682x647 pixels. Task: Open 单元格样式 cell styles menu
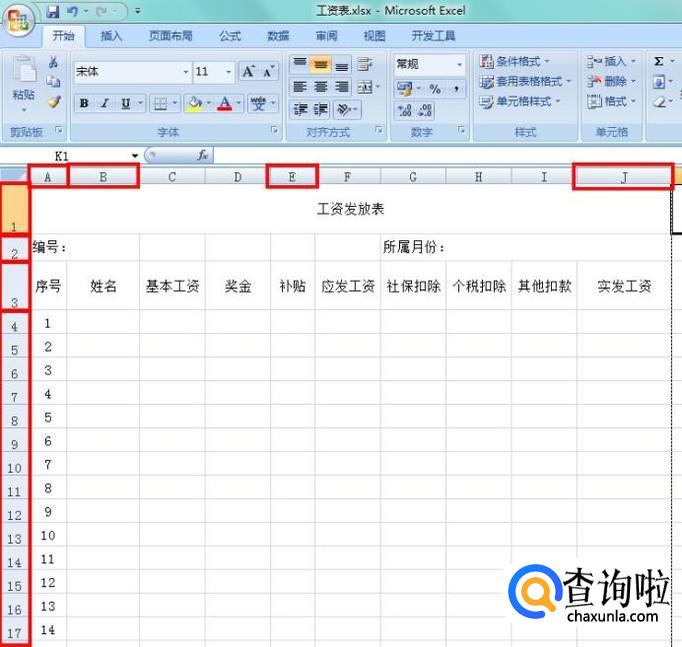520,102
